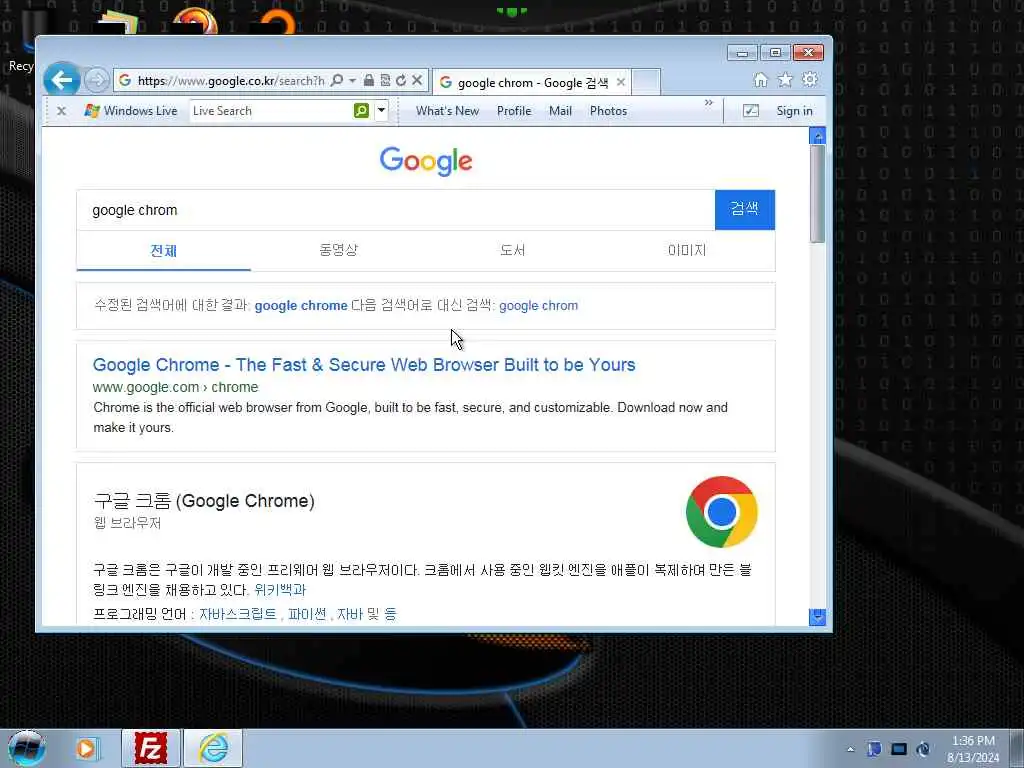Click the magnifier search icon in address bar
The width and height of the screenshot is (1024, 768).
click(336, 80)
